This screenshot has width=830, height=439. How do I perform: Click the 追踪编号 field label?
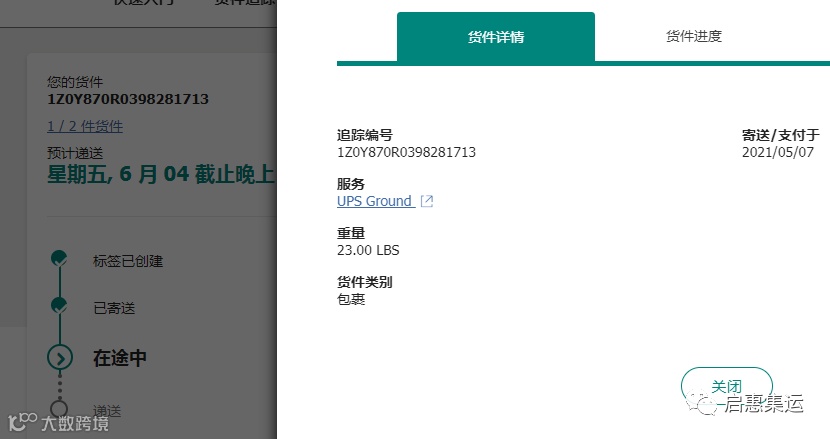click(365, 135)
